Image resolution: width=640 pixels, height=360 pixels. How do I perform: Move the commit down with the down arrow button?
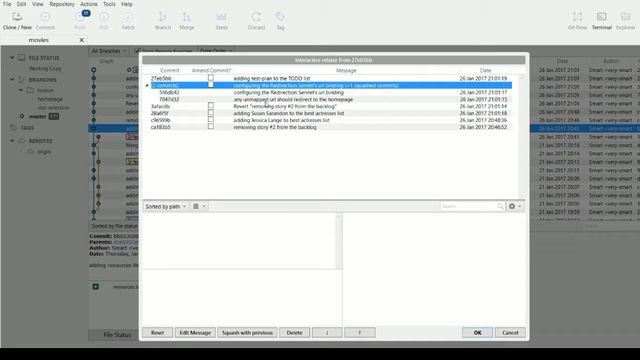pos(327,333)
